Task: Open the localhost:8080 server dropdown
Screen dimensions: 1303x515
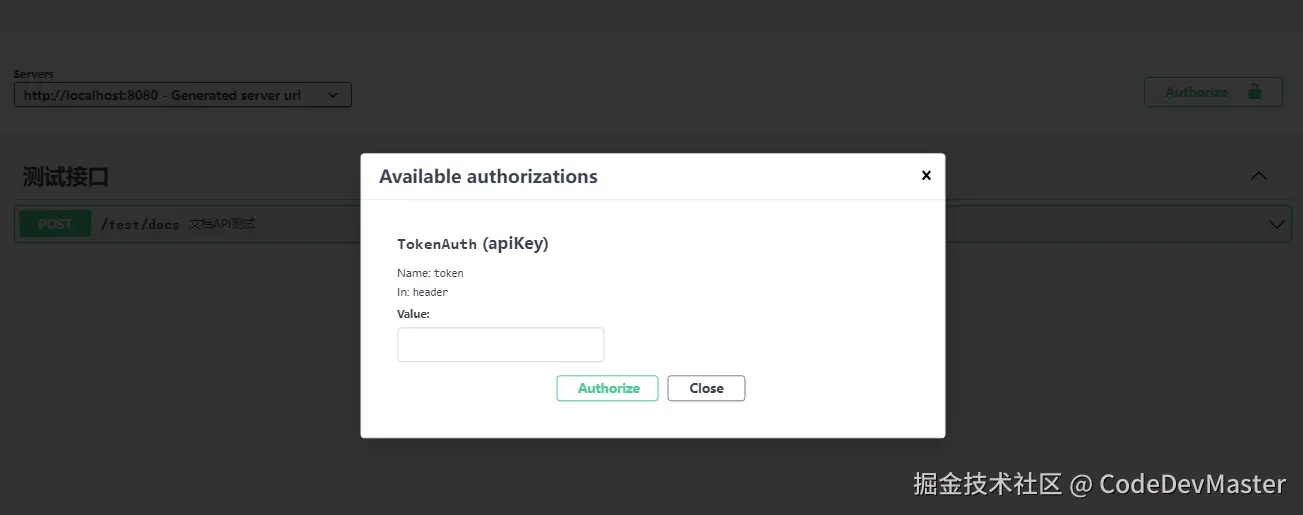Action: pos(182,95)
